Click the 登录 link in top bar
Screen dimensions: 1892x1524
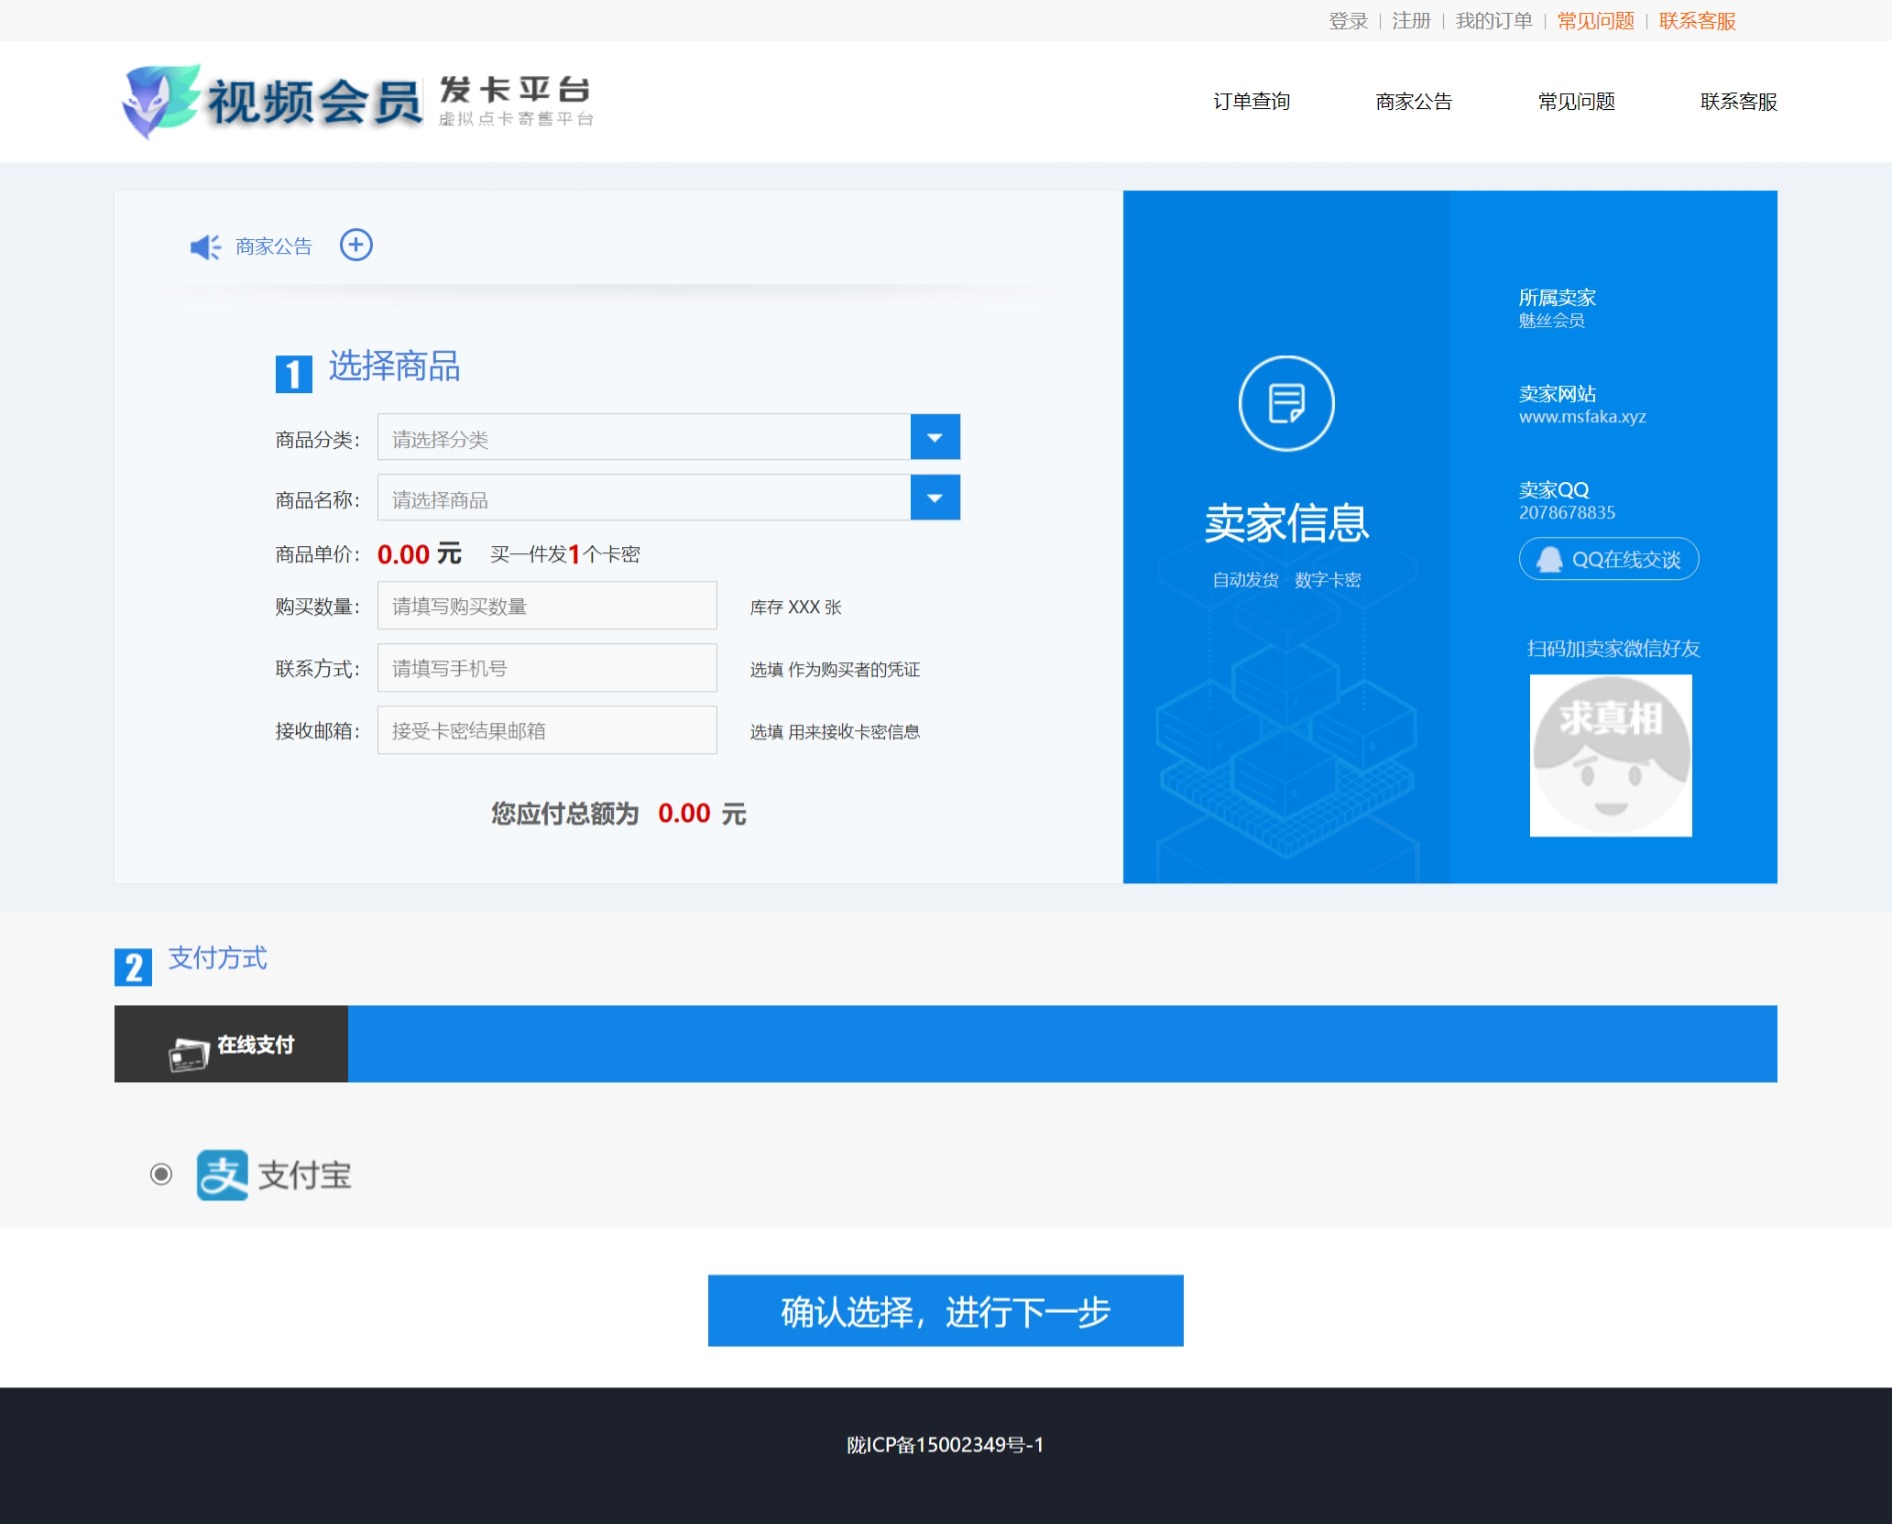(1348, 21)
